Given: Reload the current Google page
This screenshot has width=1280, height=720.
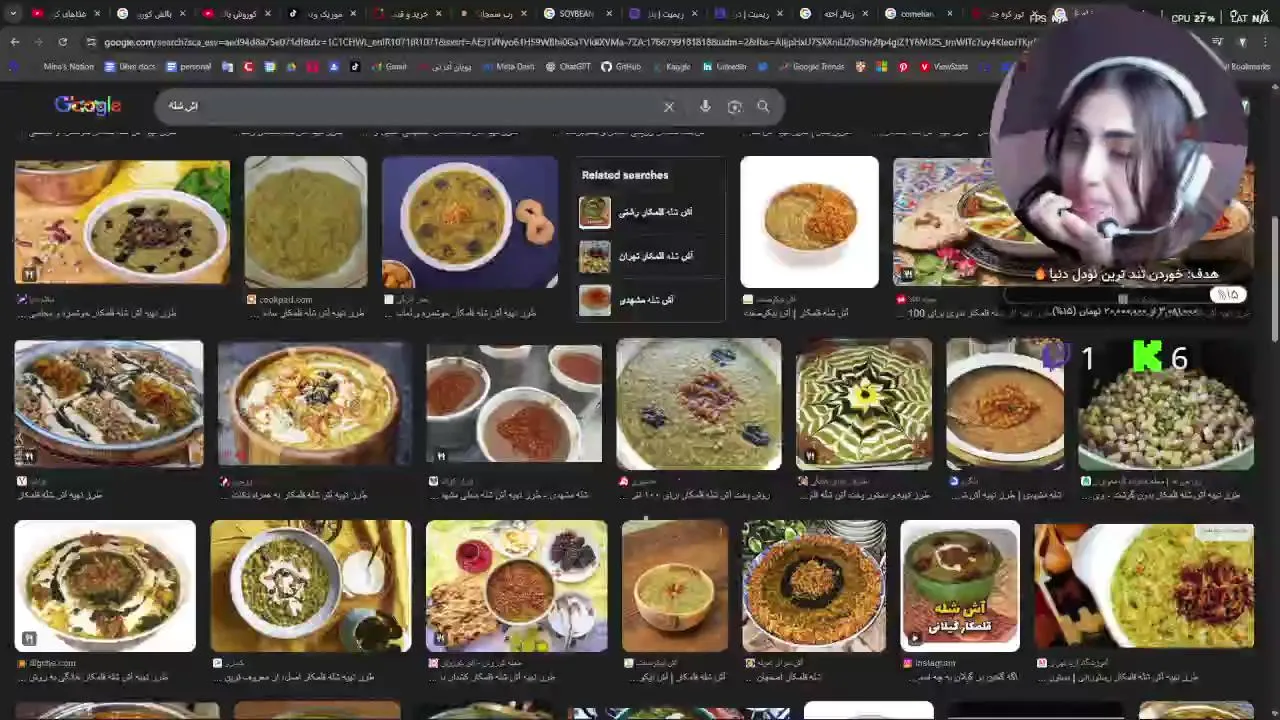Looking at the screenshot, I should tap(62, 42).
